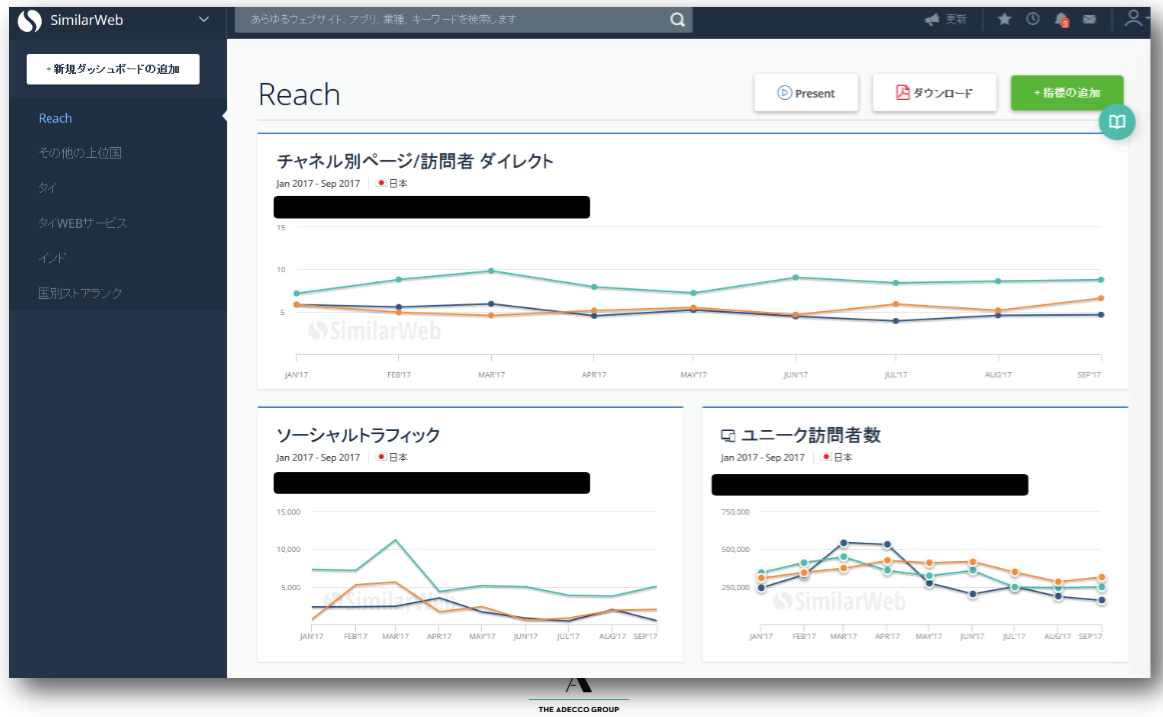Expand the SimilarWeb module dropdown chevron
The height and width of the screenshot is (717, 1163).
pyautogui.click(x=205, y=19)
